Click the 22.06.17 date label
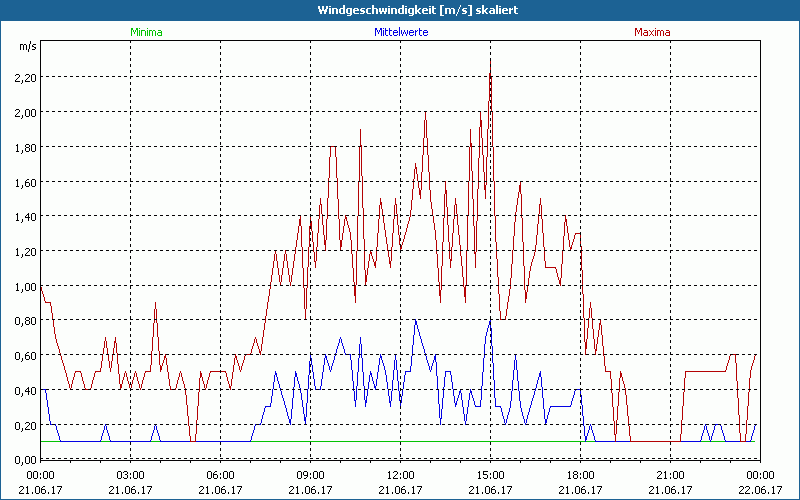 click(x=760, y=490)
